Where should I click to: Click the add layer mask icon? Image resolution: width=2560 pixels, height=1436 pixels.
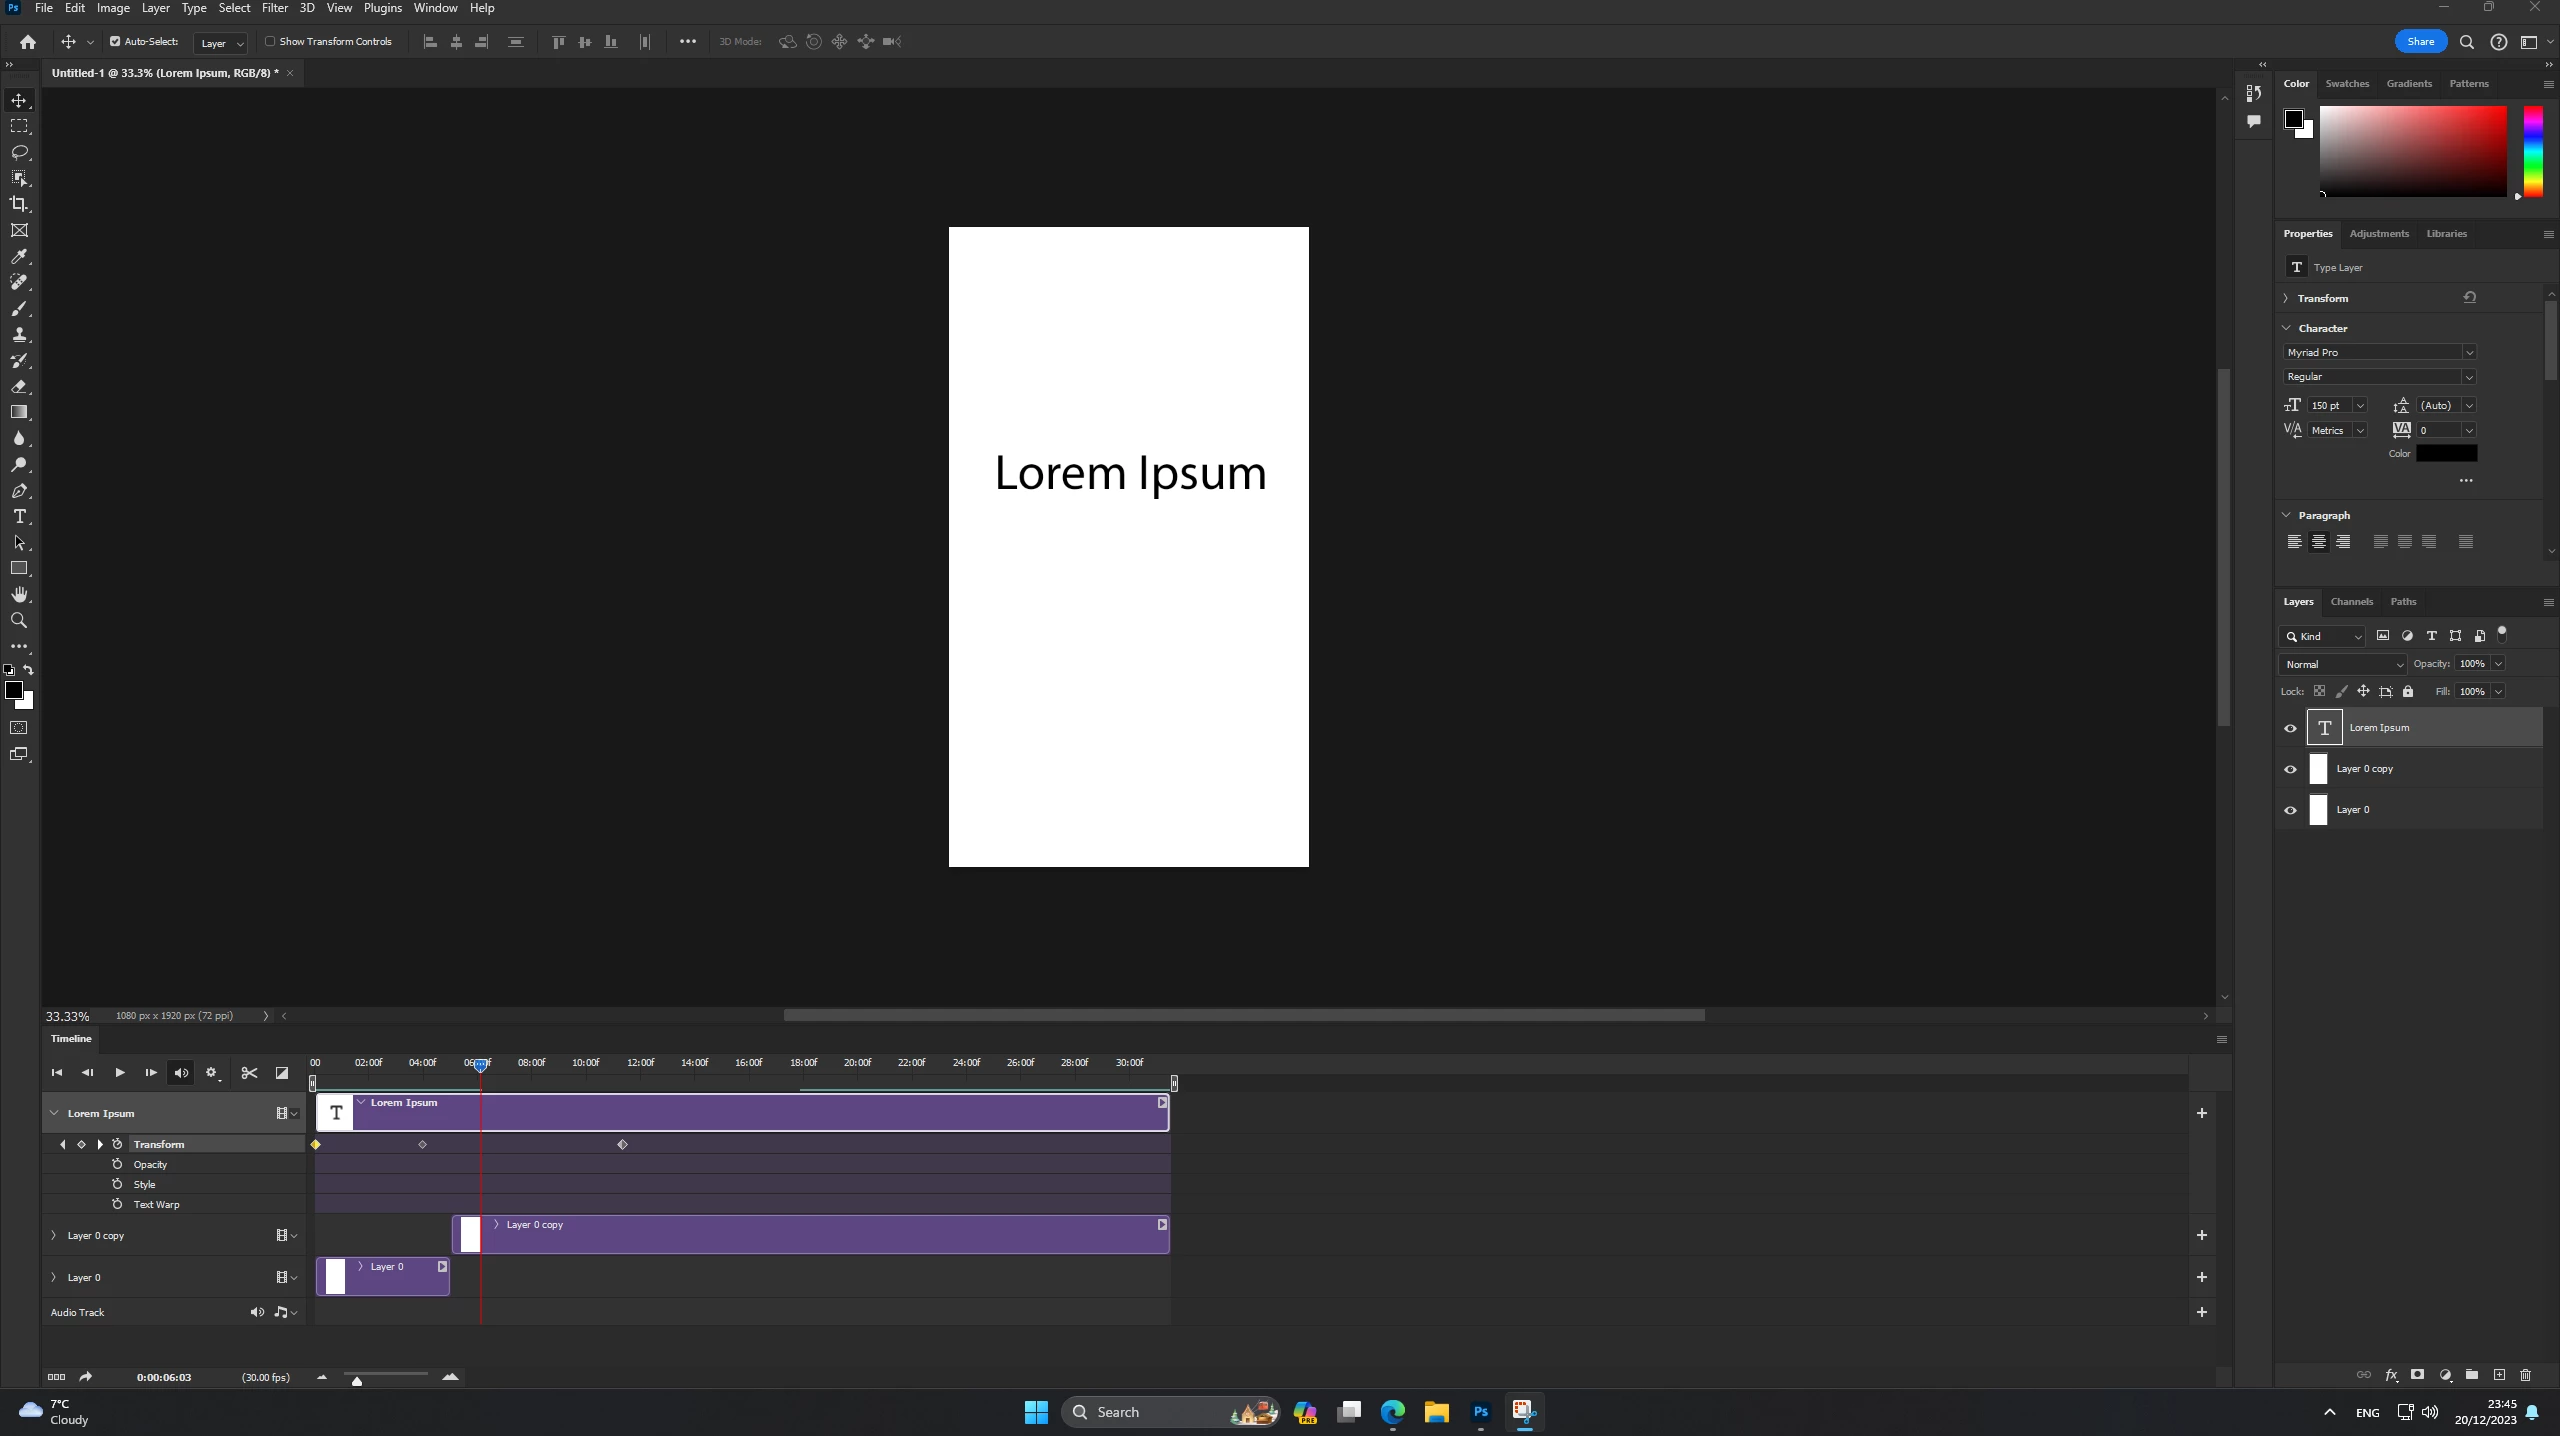(x=2417, y=1375)
